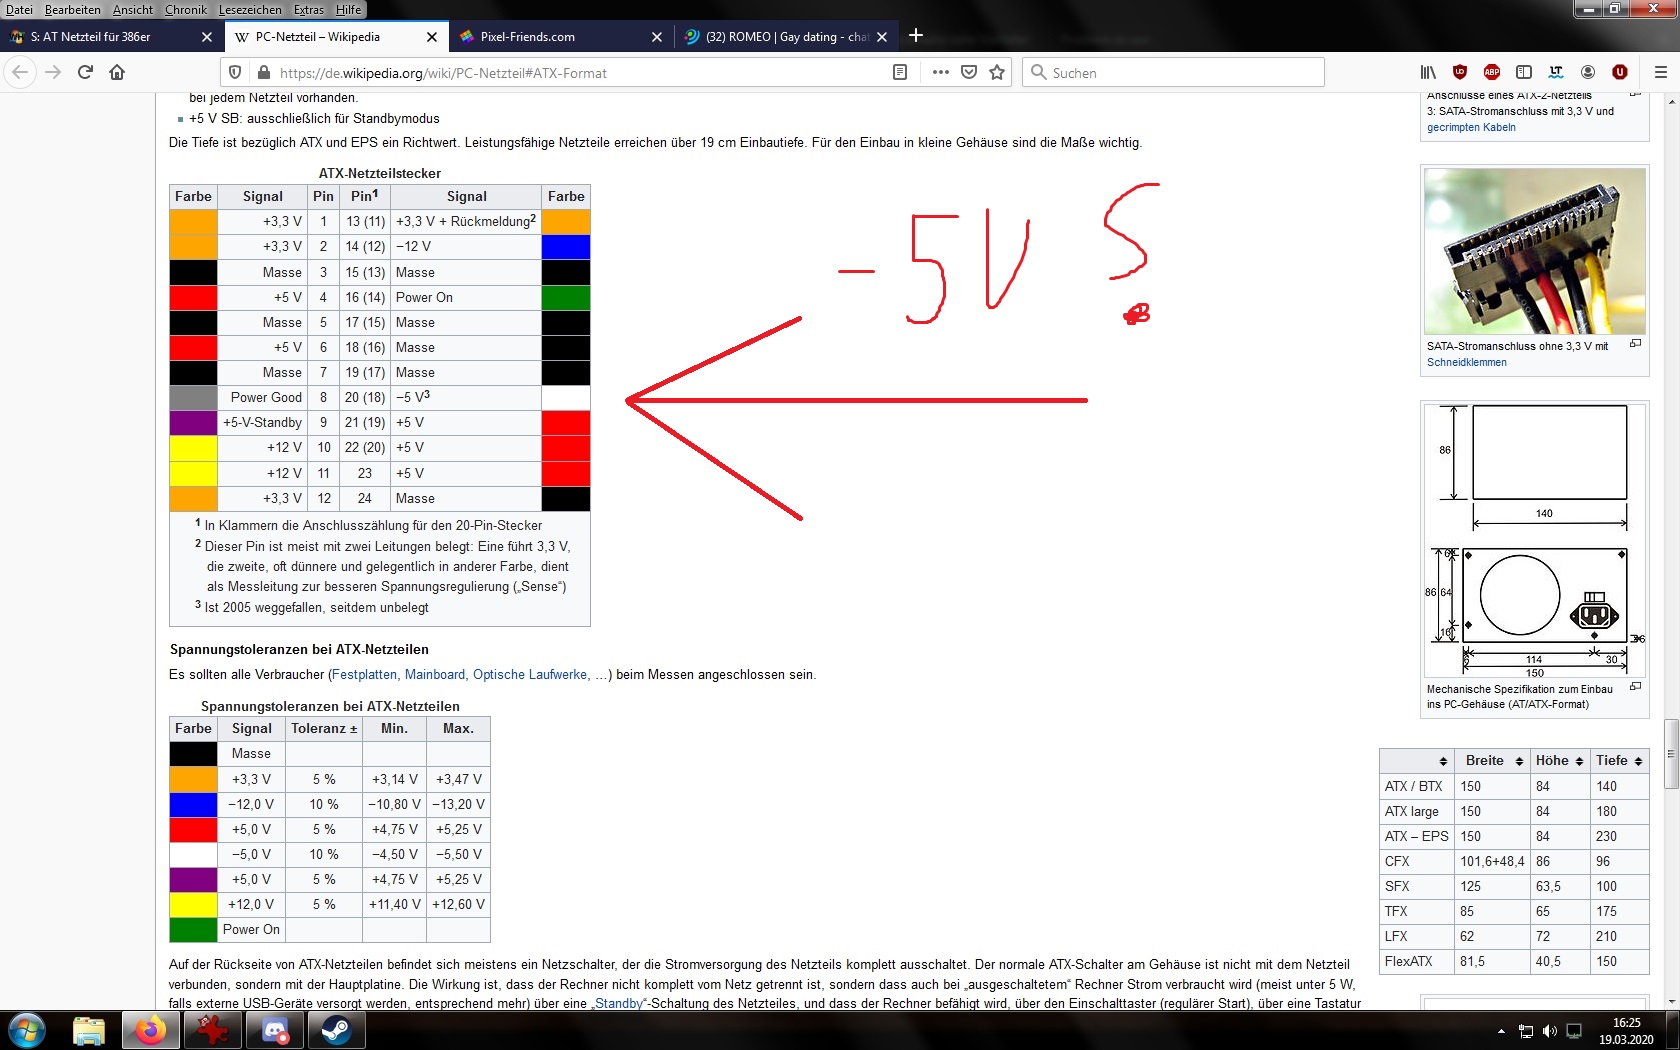Viewport: 1680px width, 1050px height.
Task: Open the Optische Laufwerke link
Action: 530,675
